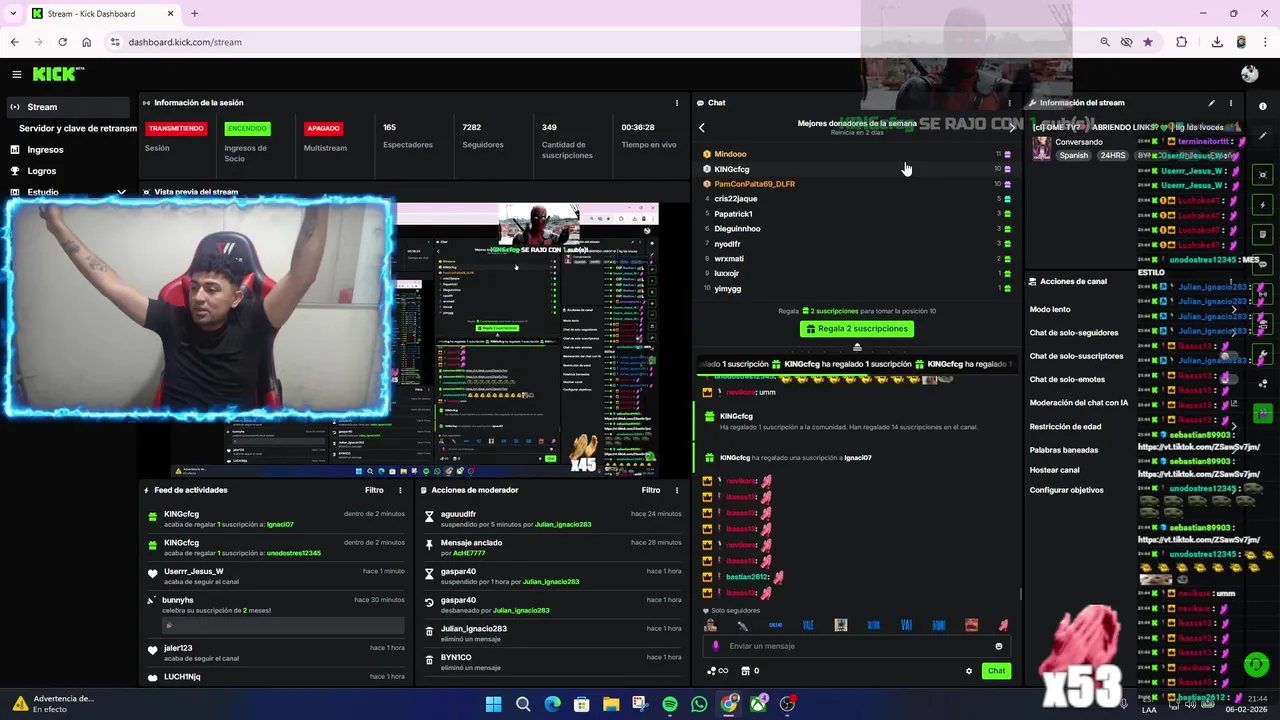The height and width of the screenshot is (720, 1280).
Task: Click the Spanish language tag
Action: [x=1074, y=156]
